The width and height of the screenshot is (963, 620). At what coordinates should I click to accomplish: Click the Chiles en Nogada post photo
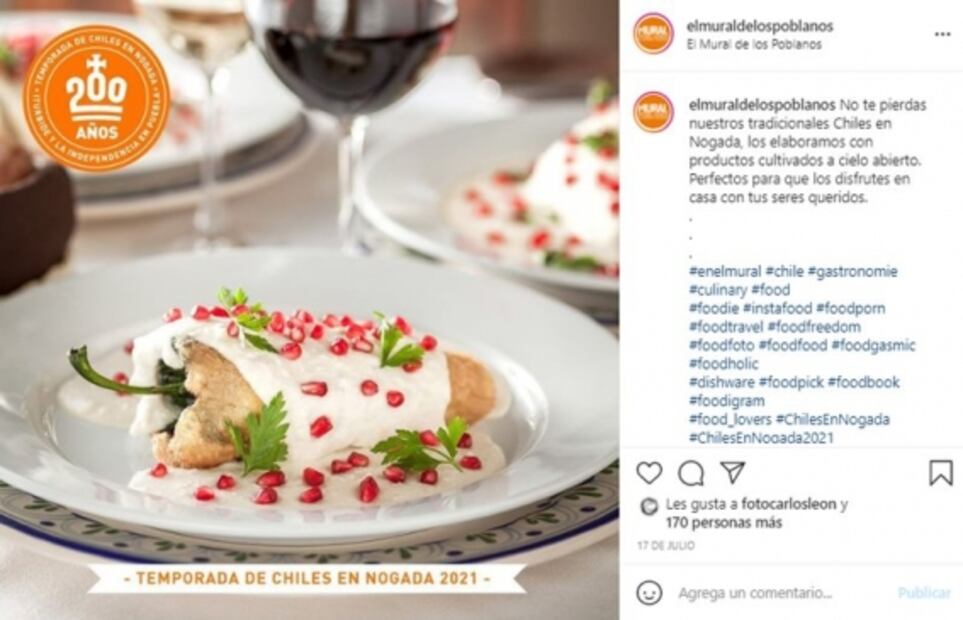(310, 310)
